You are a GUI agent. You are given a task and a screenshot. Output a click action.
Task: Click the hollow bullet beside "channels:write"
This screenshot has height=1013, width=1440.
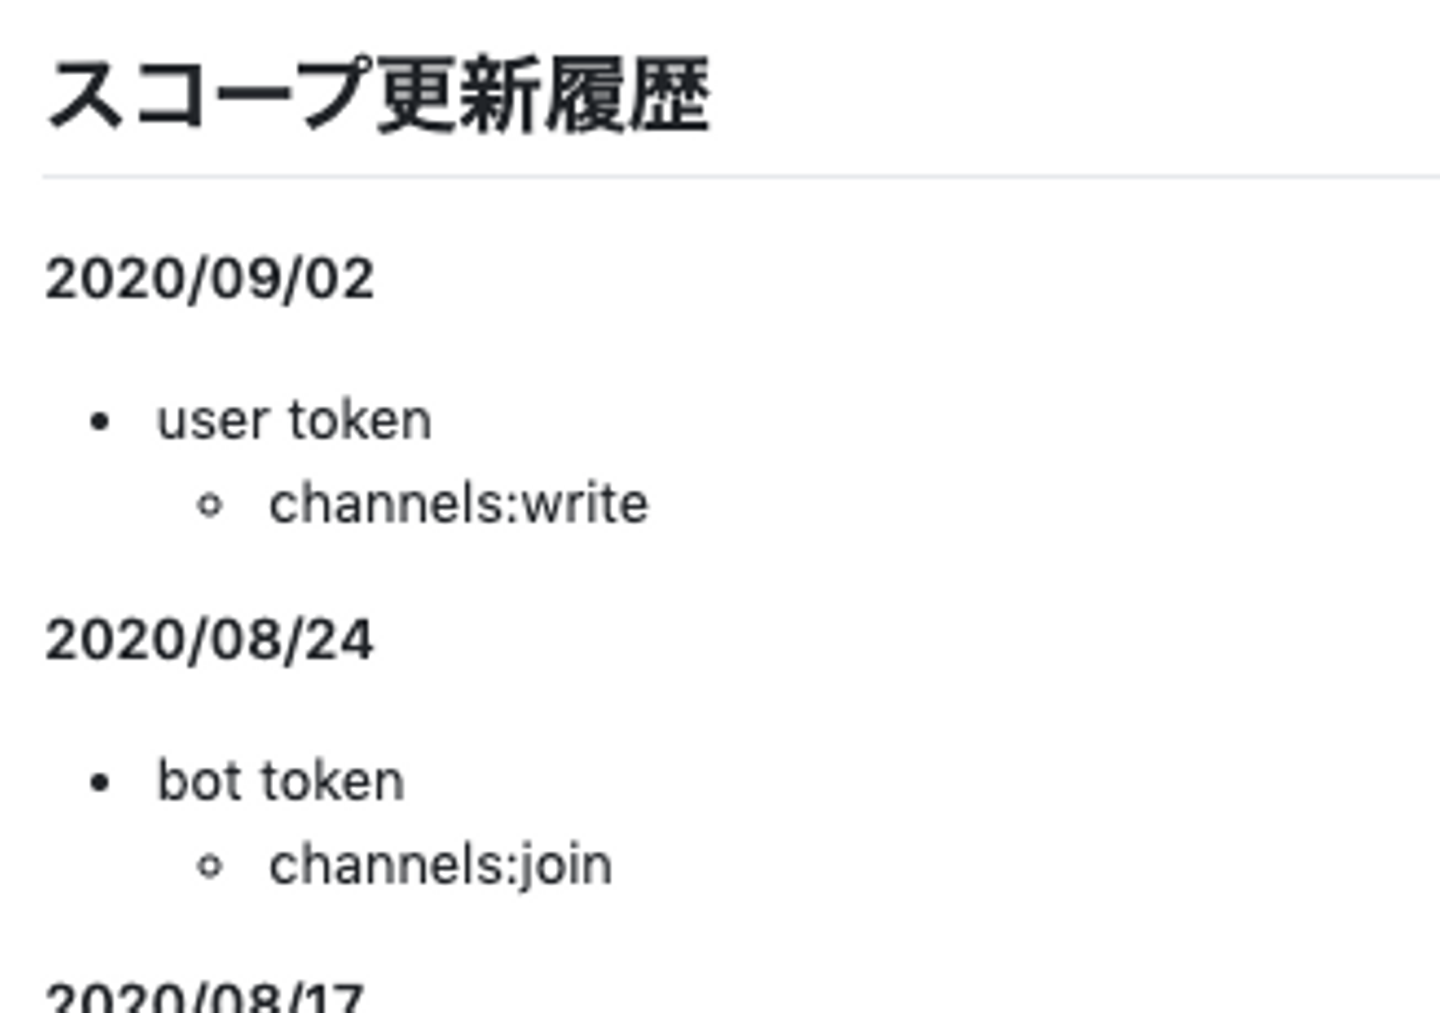tap(210, 505)
